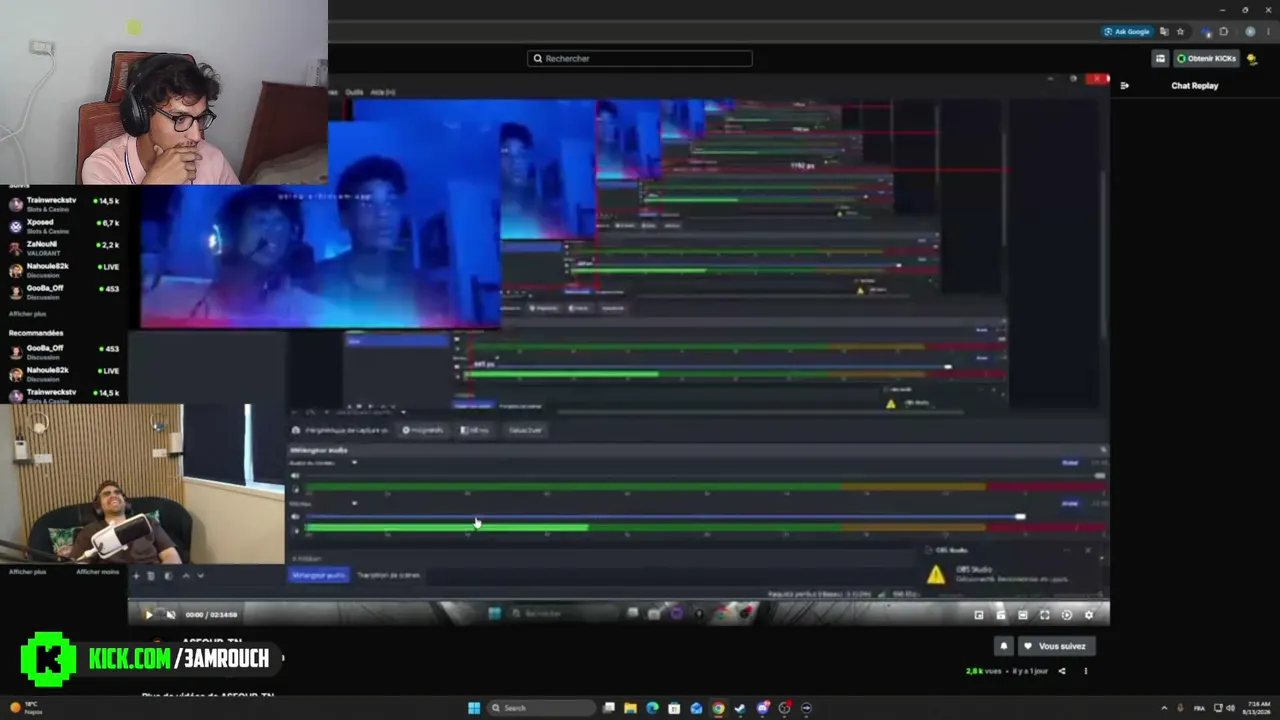Click the Recommandées sidebar heading

click(36, 333)
